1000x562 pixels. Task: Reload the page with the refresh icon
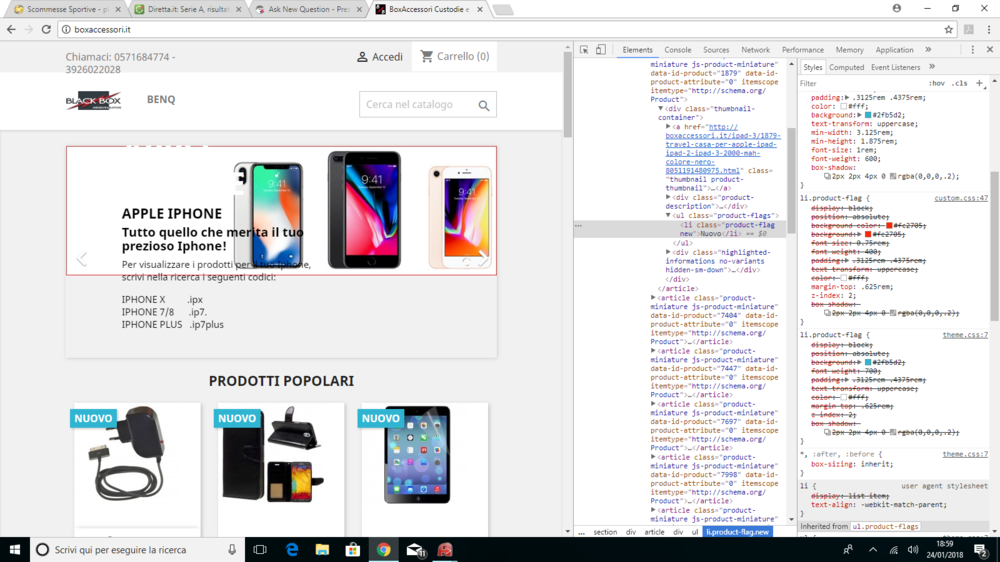[x=46, y=29]
